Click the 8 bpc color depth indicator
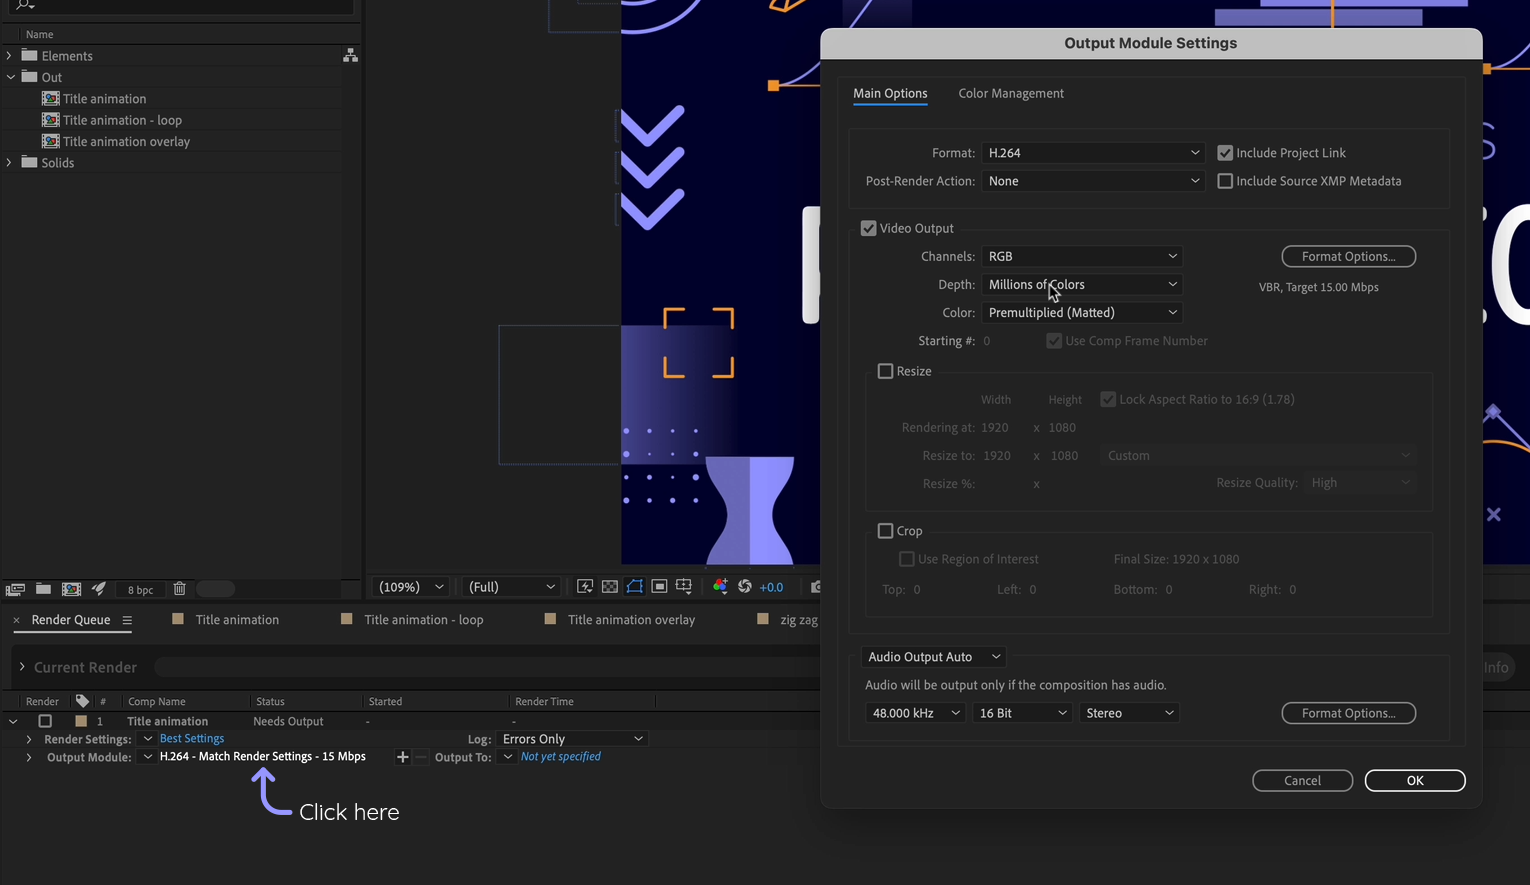This screenshot has height=885, width=1530. (140, 589)
